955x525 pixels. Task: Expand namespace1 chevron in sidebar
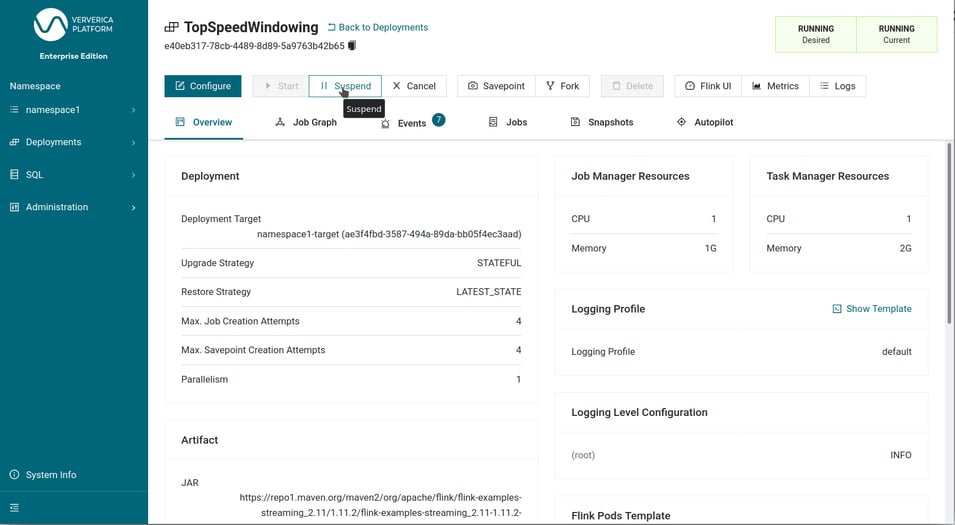tap(133, 110)
